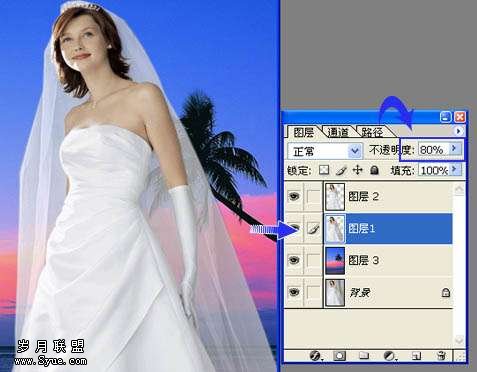Click the lock transparent pixels icon
The width and height of the screenshot is (477, 372).
coord(324,170)
